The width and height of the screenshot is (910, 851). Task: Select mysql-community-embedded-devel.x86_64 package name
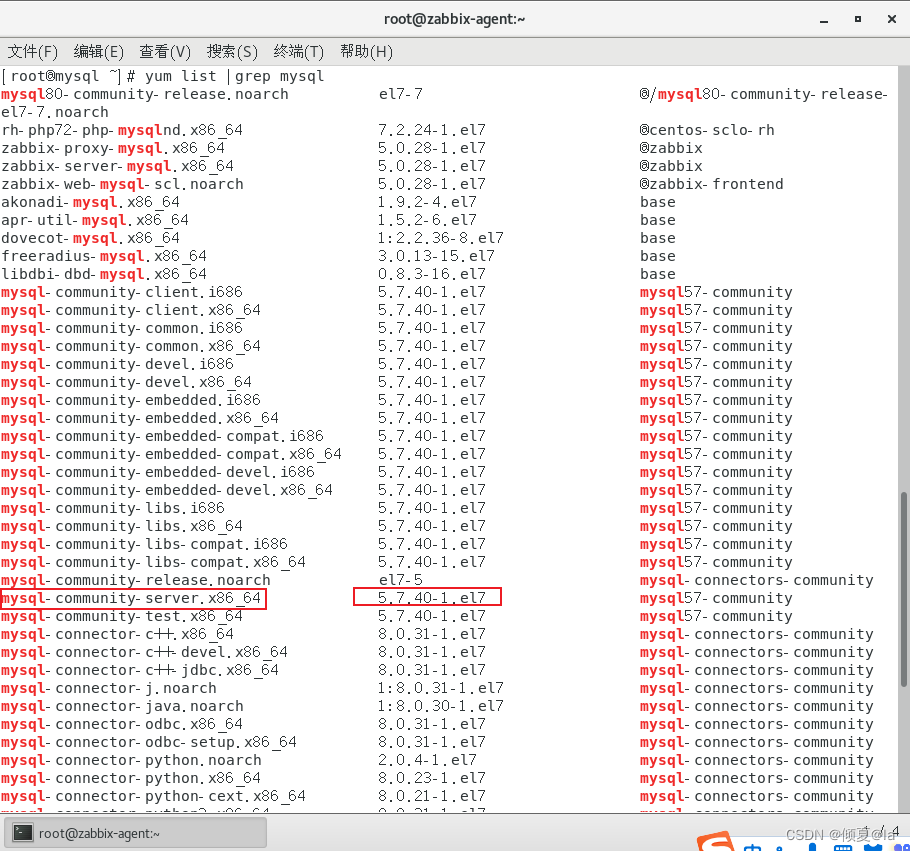click(x=167, y=490)
